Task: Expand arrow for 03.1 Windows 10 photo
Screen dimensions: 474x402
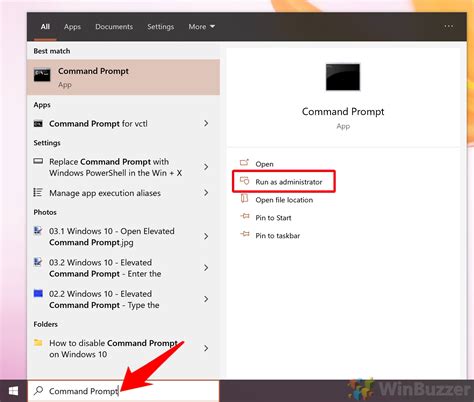Action: (206, 236)
